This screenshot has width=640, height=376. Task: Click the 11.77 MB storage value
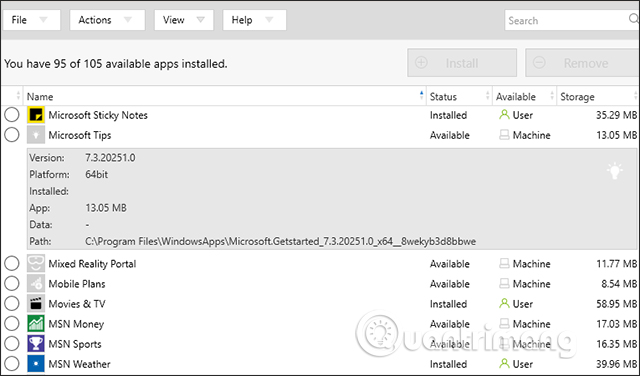tap(617, 264)
